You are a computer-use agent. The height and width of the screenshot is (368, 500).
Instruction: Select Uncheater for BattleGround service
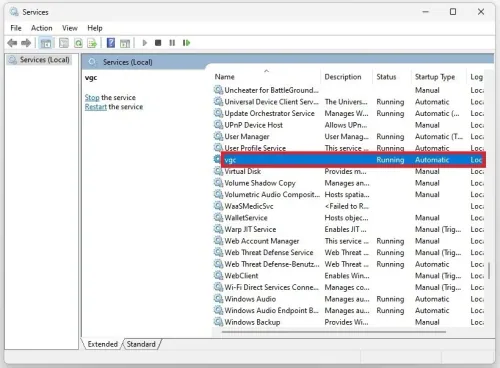349,90
